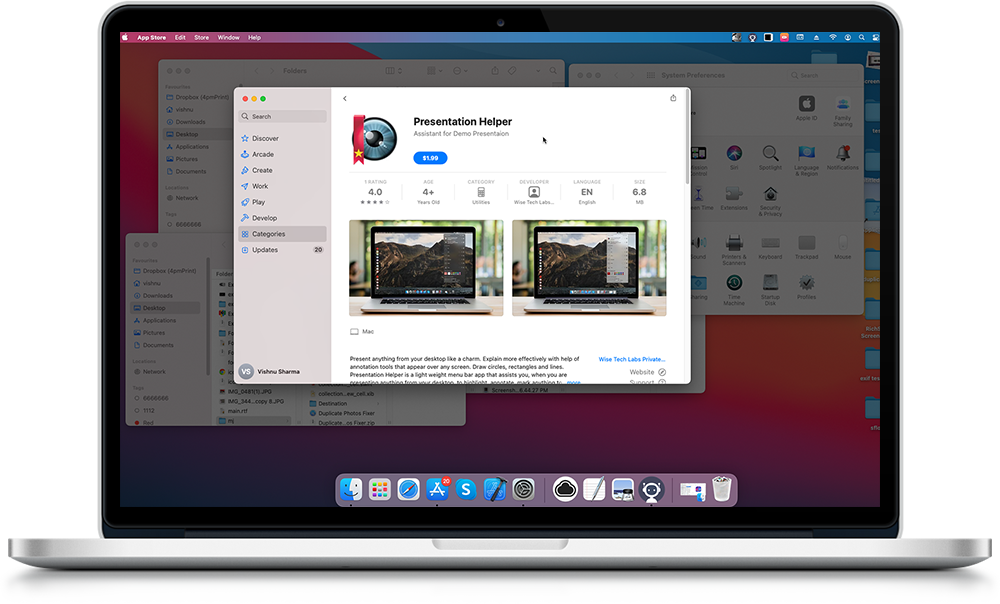Open the Apple menu
The width and height of the screenshot is (1000, 604).
click(125, 38)
